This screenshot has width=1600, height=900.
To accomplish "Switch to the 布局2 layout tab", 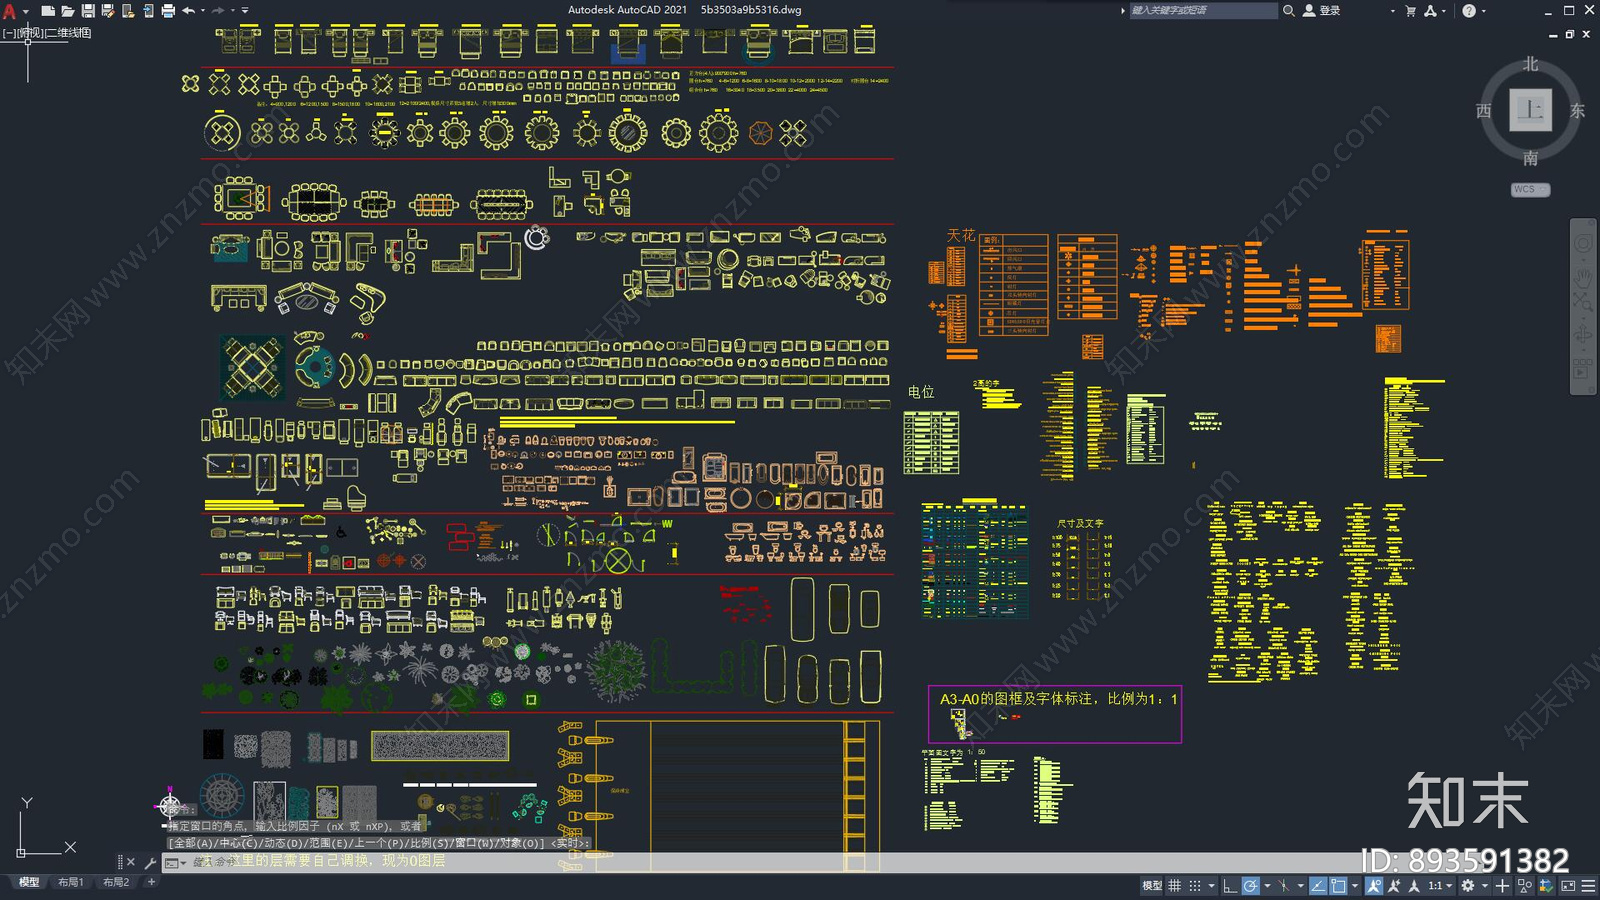I will pos(116,882).
